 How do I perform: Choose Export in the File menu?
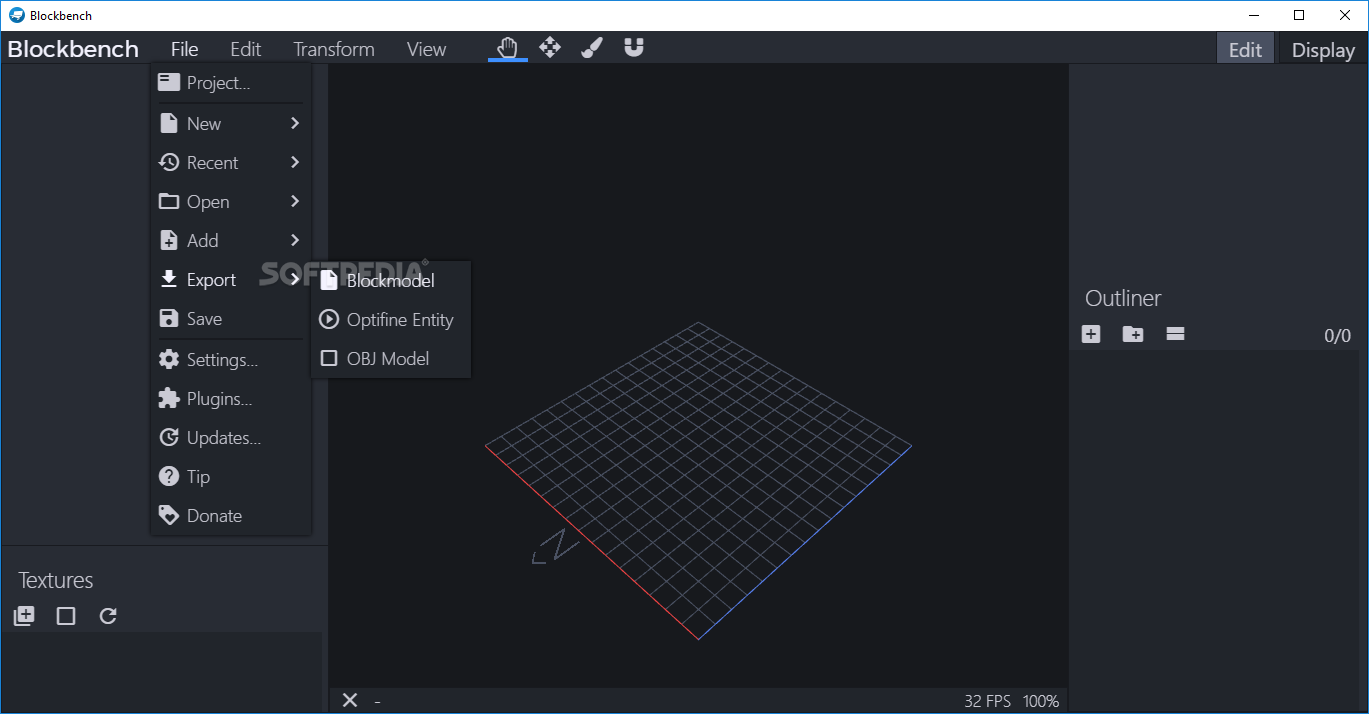(x=230, y=280)
